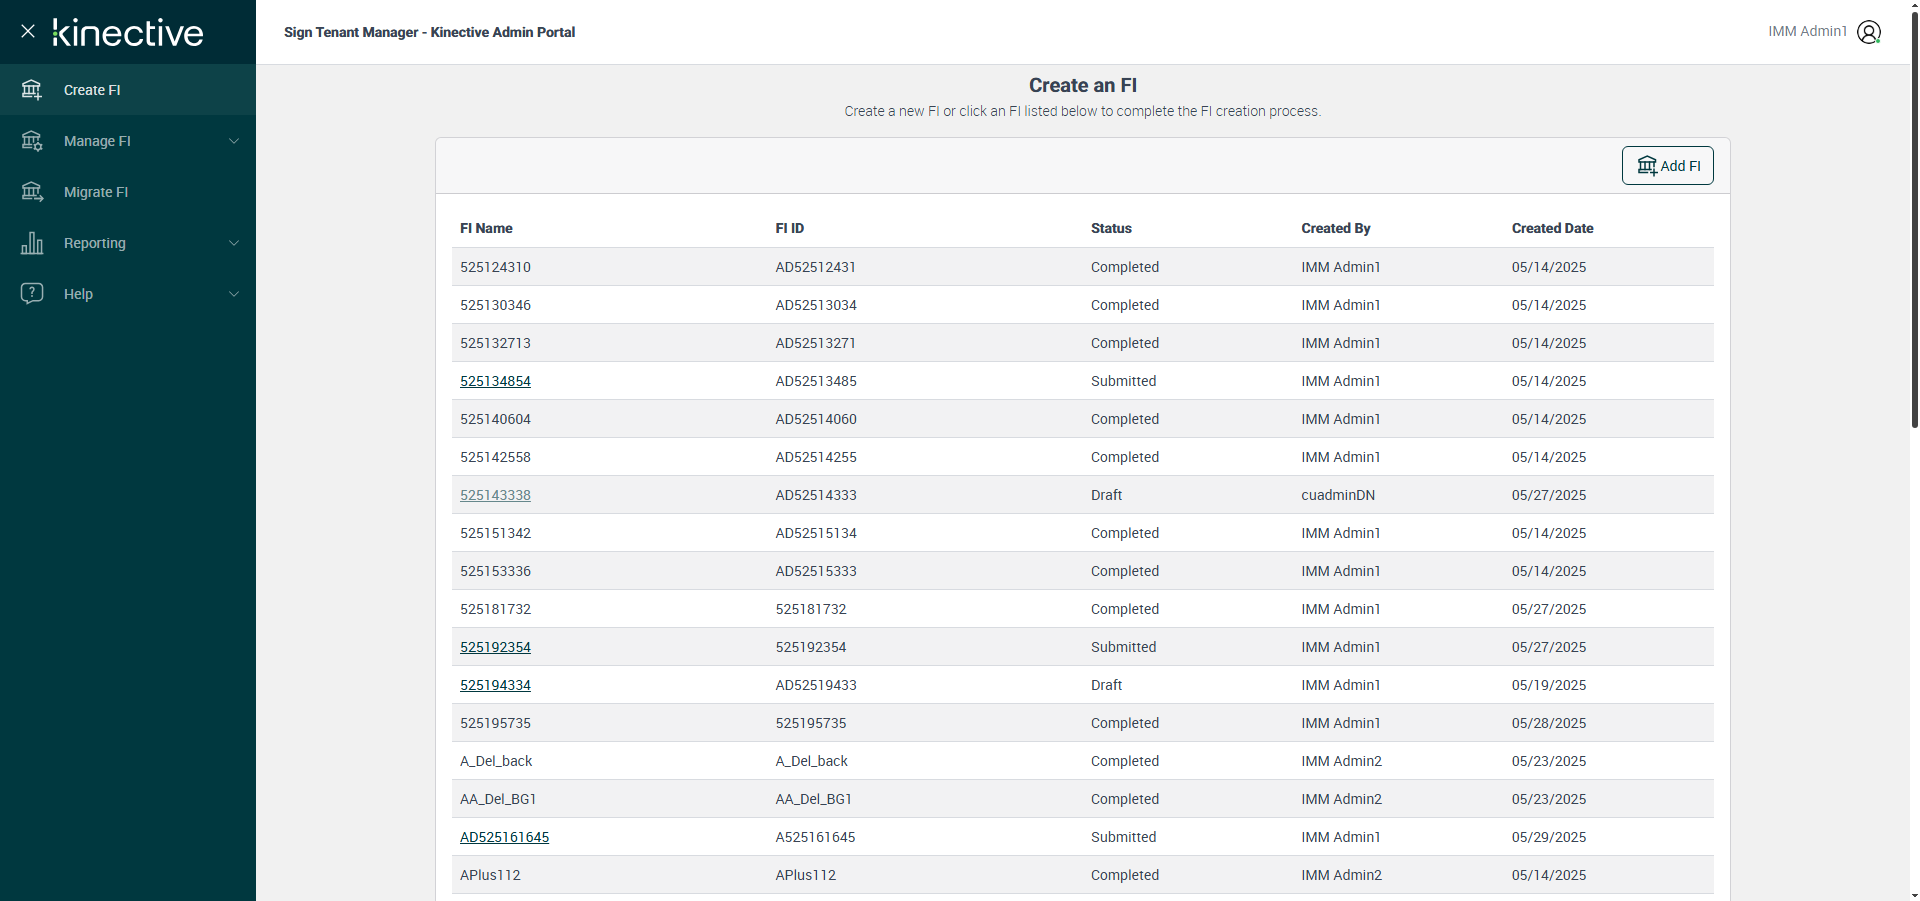Click the Migrate FI arrow-bank icon

point(32,192)
